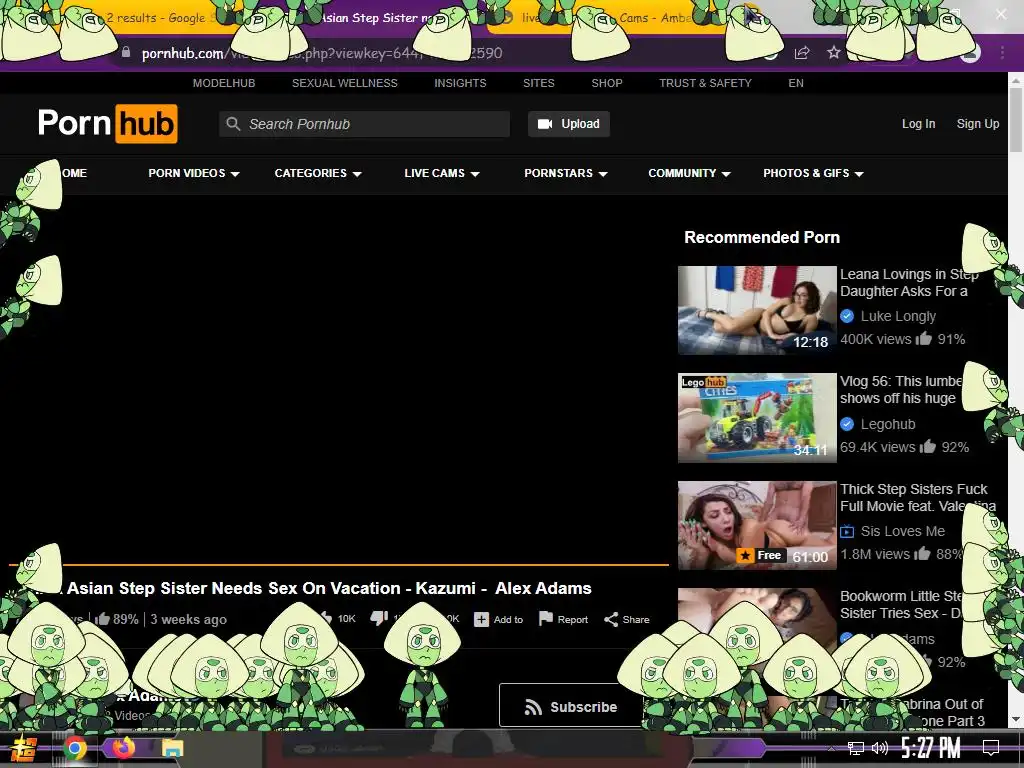Open the notification center icon

[x=991, y=748]
